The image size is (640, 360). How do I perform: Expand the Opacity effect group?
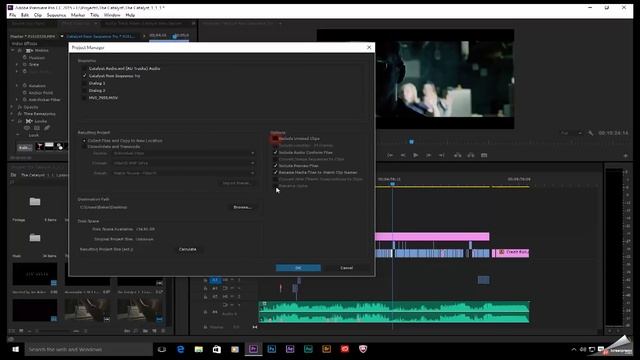12,107
